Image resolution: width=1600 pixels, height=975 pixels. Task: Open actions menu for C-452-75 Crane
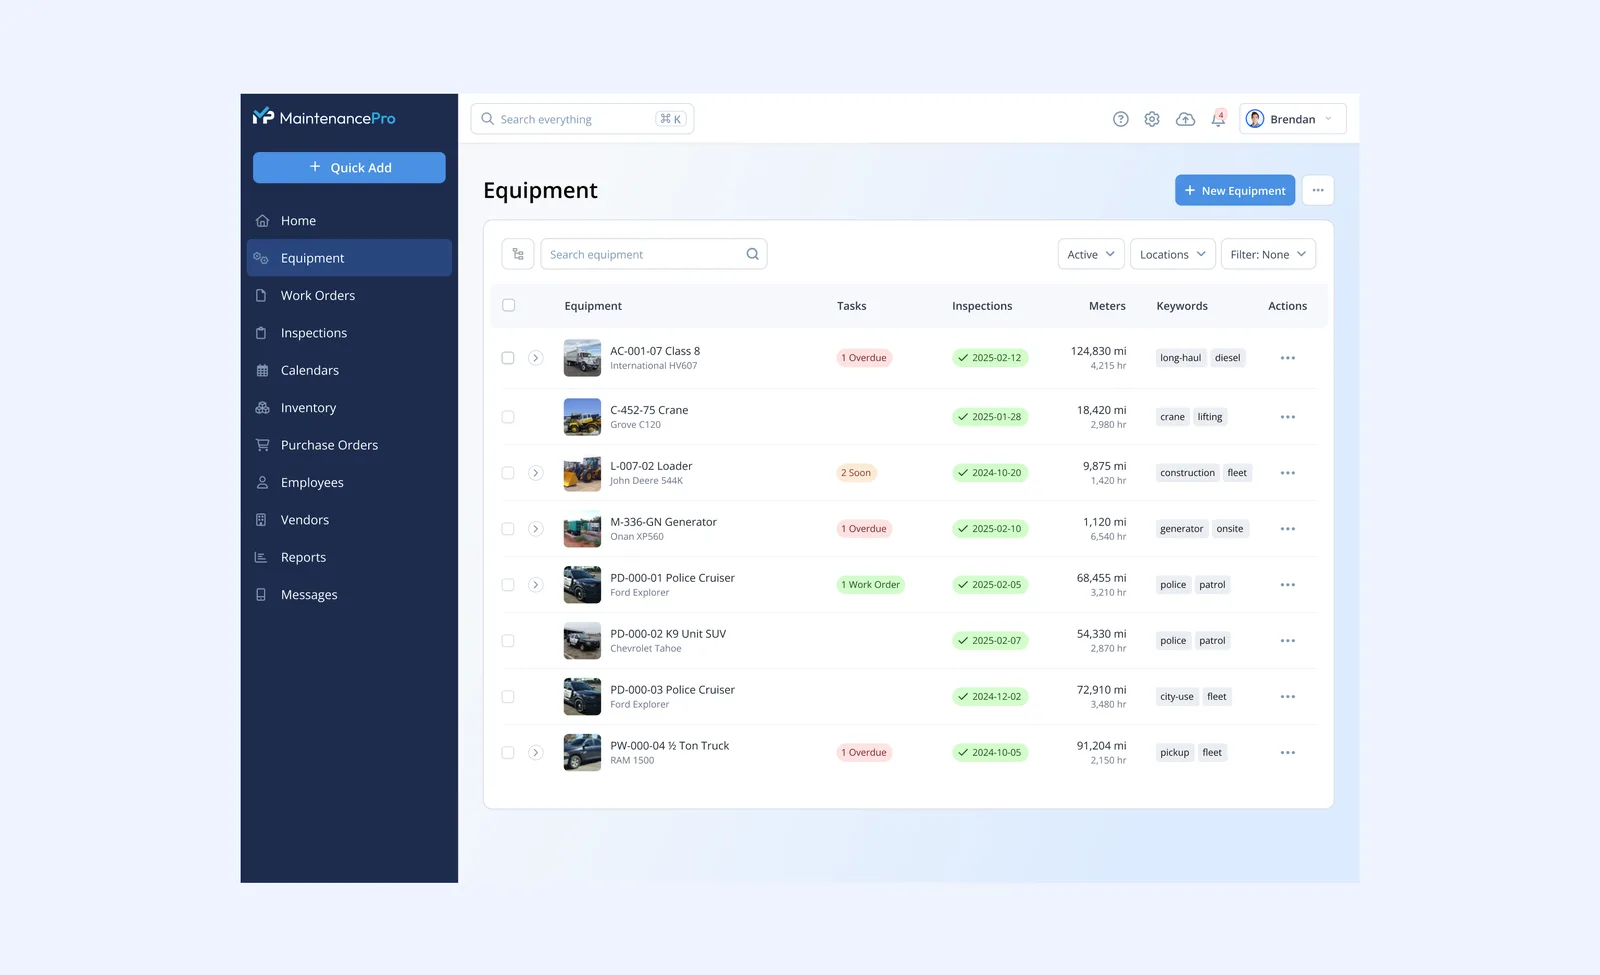[1288, 417]
